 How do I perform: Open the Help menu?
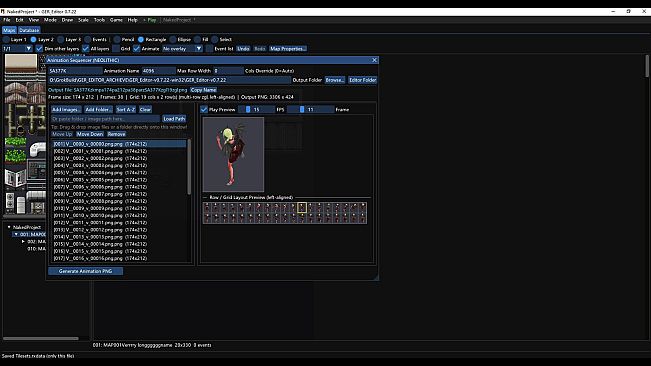(132, 20)
